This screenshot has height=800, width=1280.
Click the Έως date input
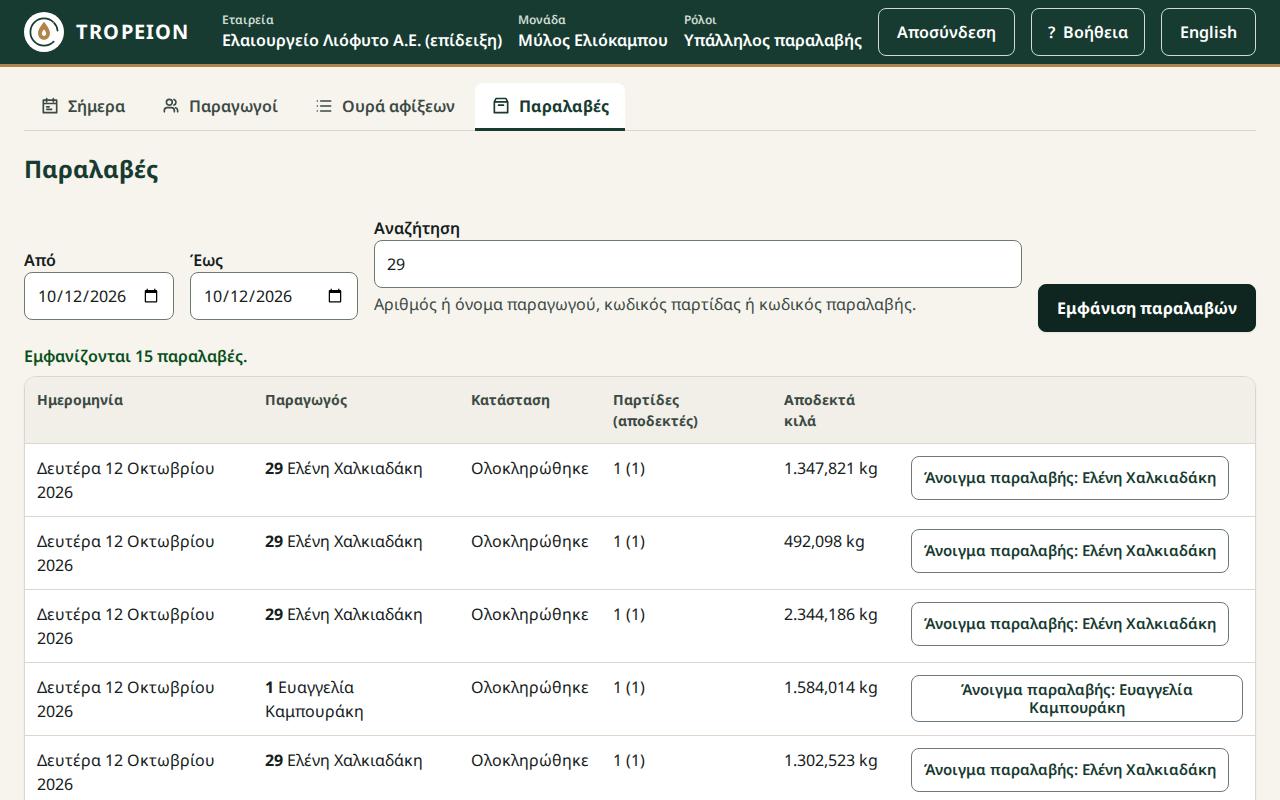pos(274,296)
